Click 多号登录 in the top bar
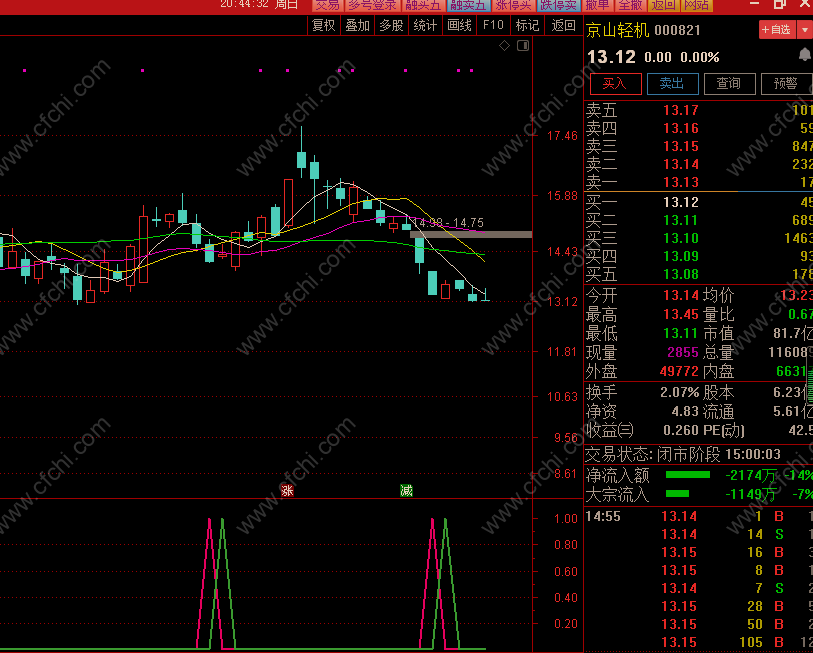This screenshot has width=813, height=653. pyautogui.click(x=372, y=5)
